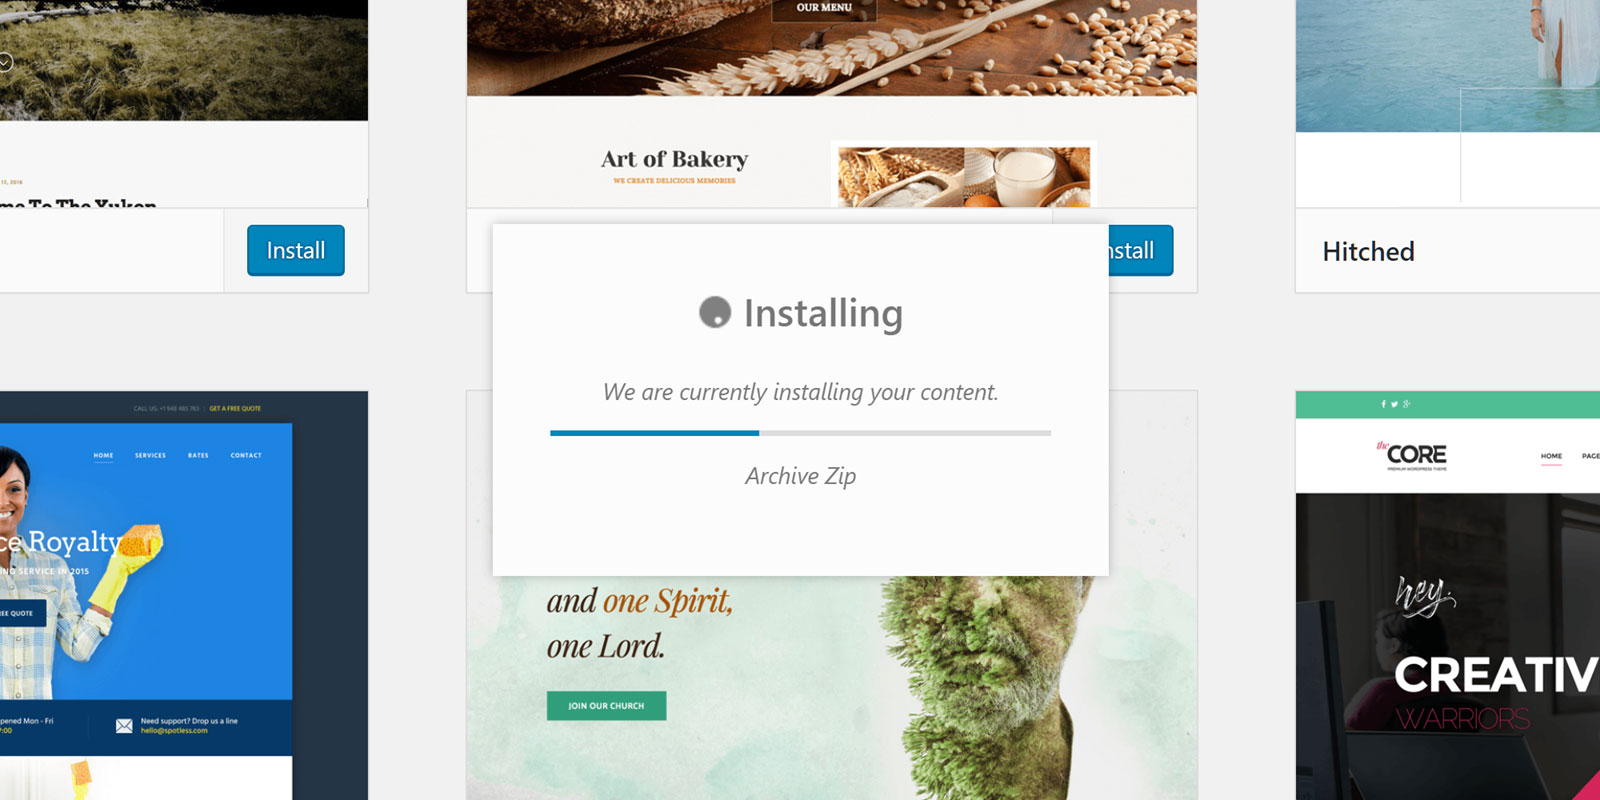Click the partially hidden Install button
The height and width of the screenshot is (800, 1600).
click(1140, 250)
